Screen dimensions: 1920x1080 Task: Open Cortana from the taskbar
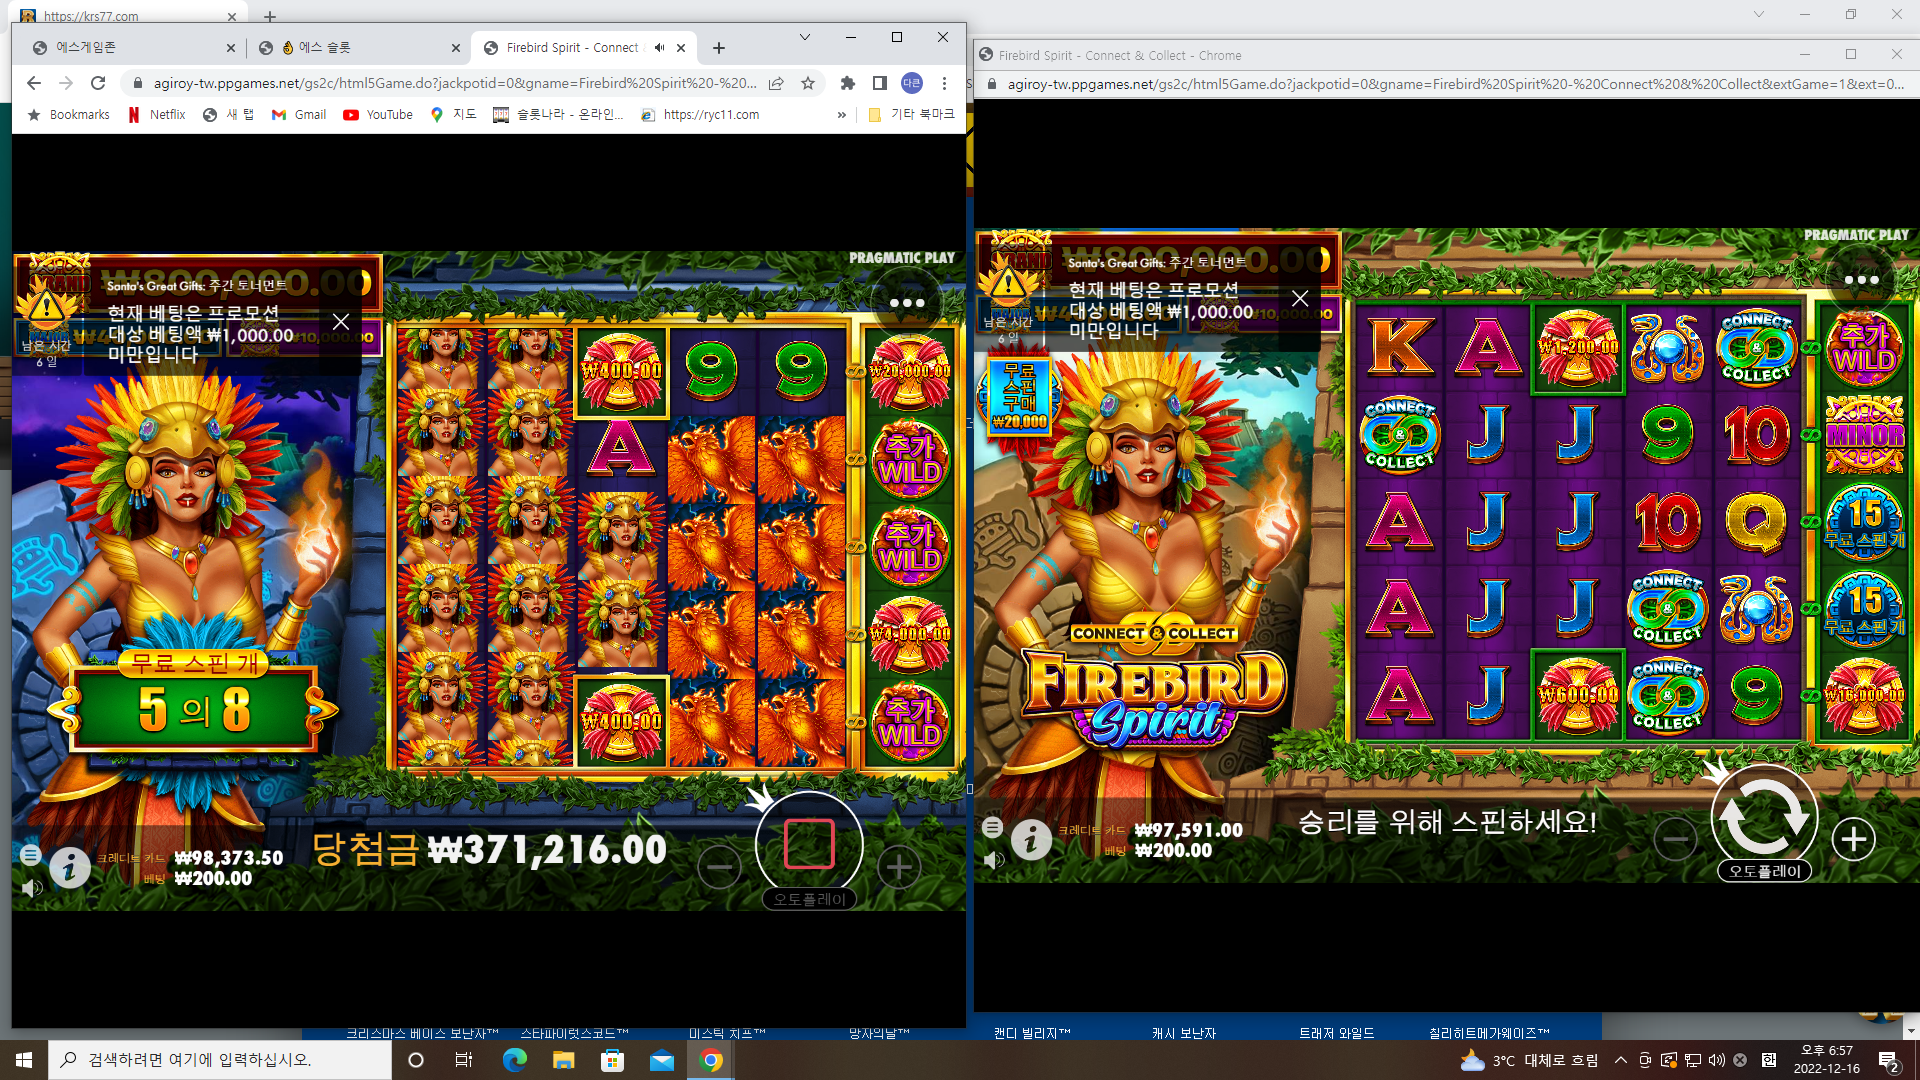[x=416, y=1060]
